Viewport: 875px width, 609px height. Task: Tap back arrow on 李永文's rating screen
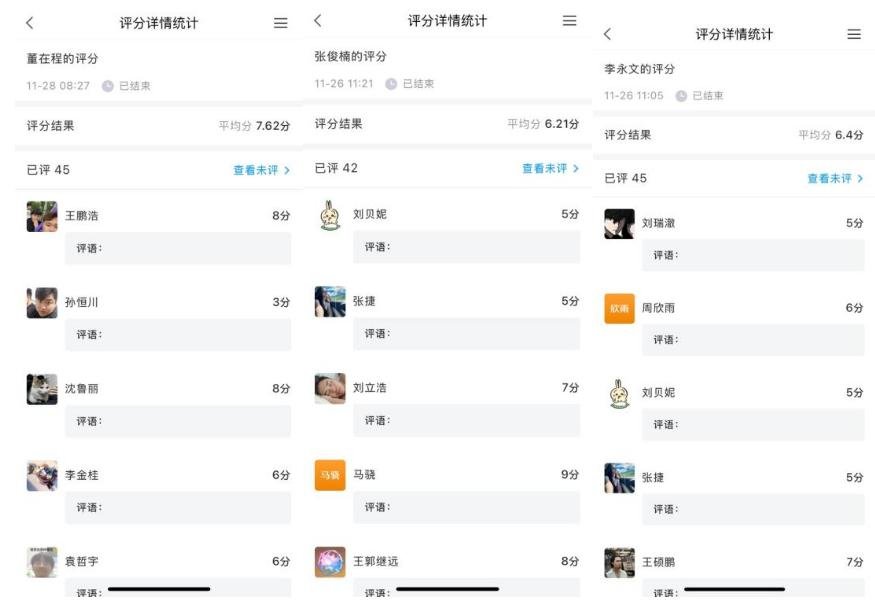607,34
